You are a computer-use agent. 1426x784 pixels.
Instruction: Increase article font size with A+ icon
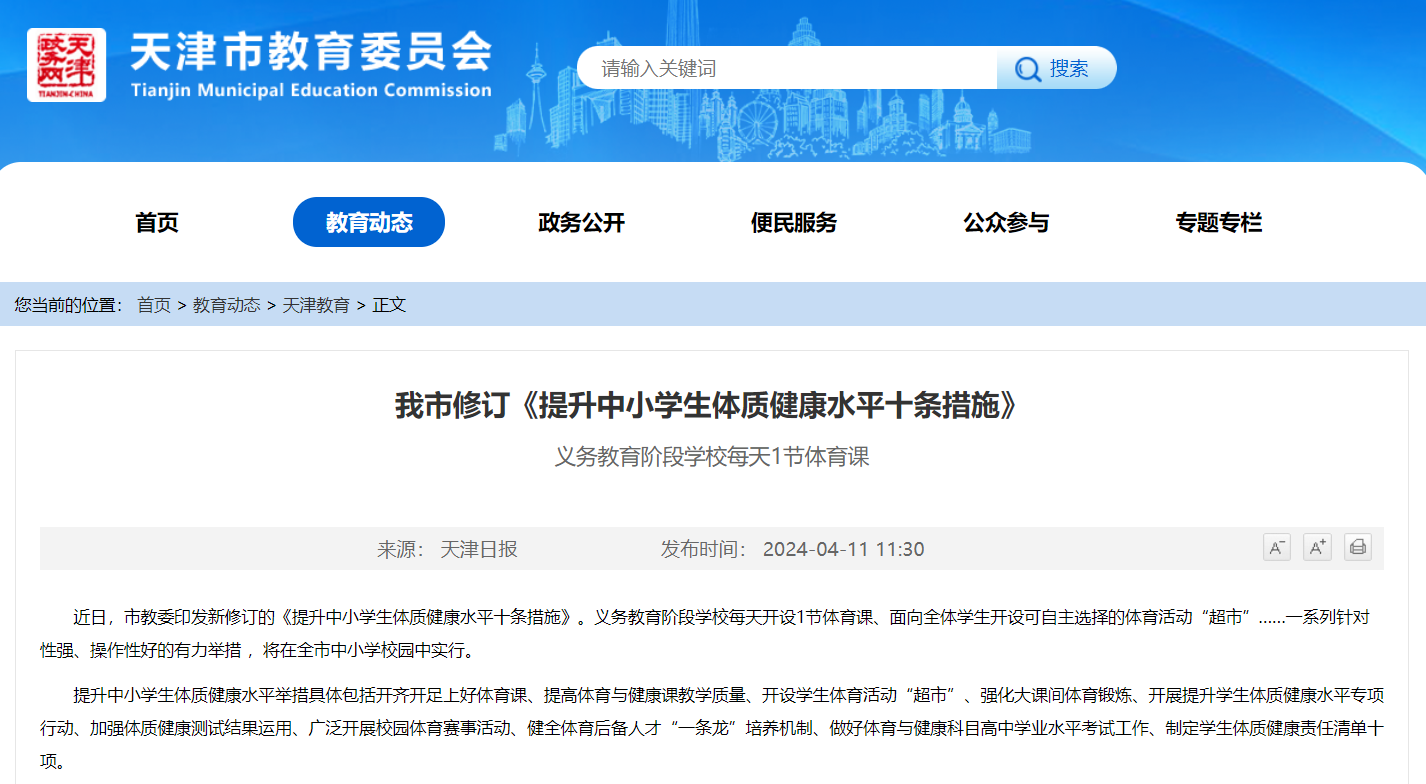1317,547
